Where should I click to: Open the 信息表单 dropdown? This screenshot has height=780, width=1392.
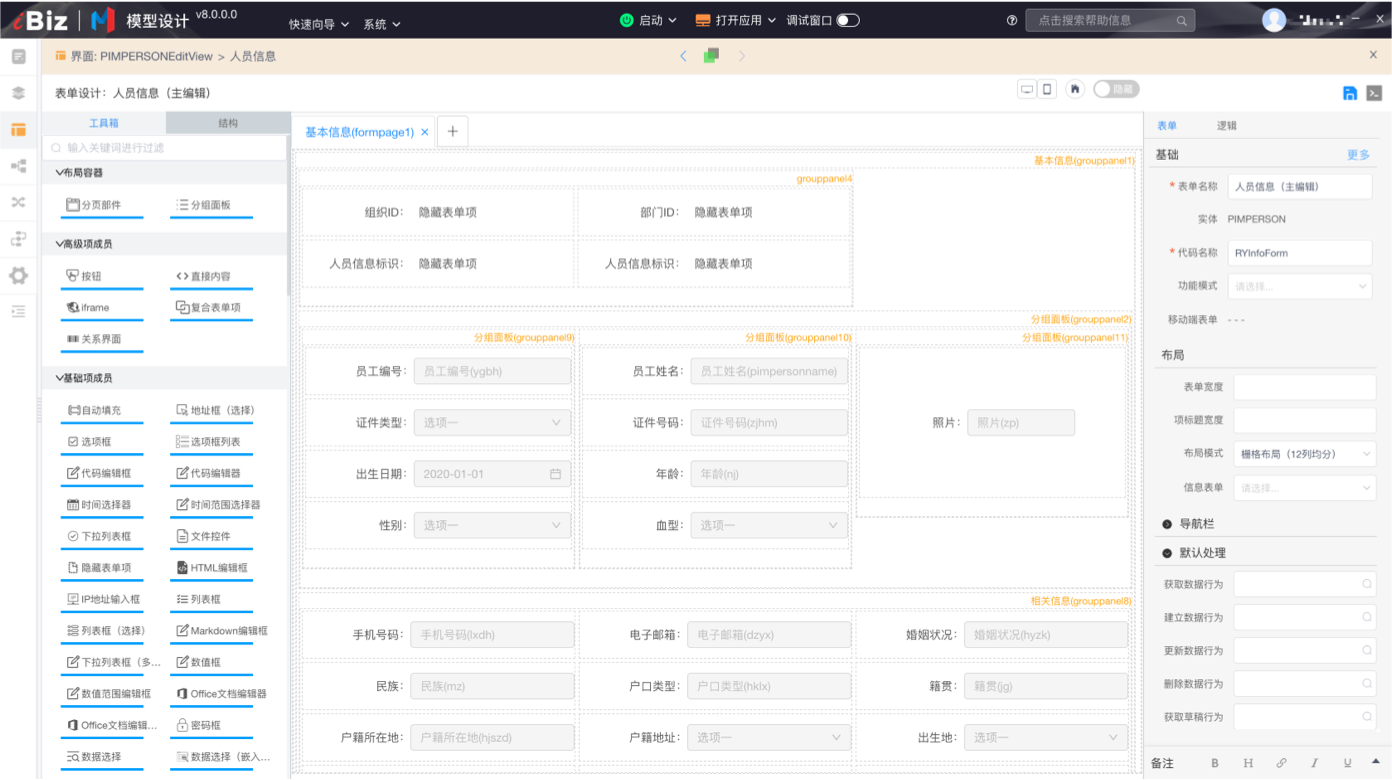[x=1304, y=488]
